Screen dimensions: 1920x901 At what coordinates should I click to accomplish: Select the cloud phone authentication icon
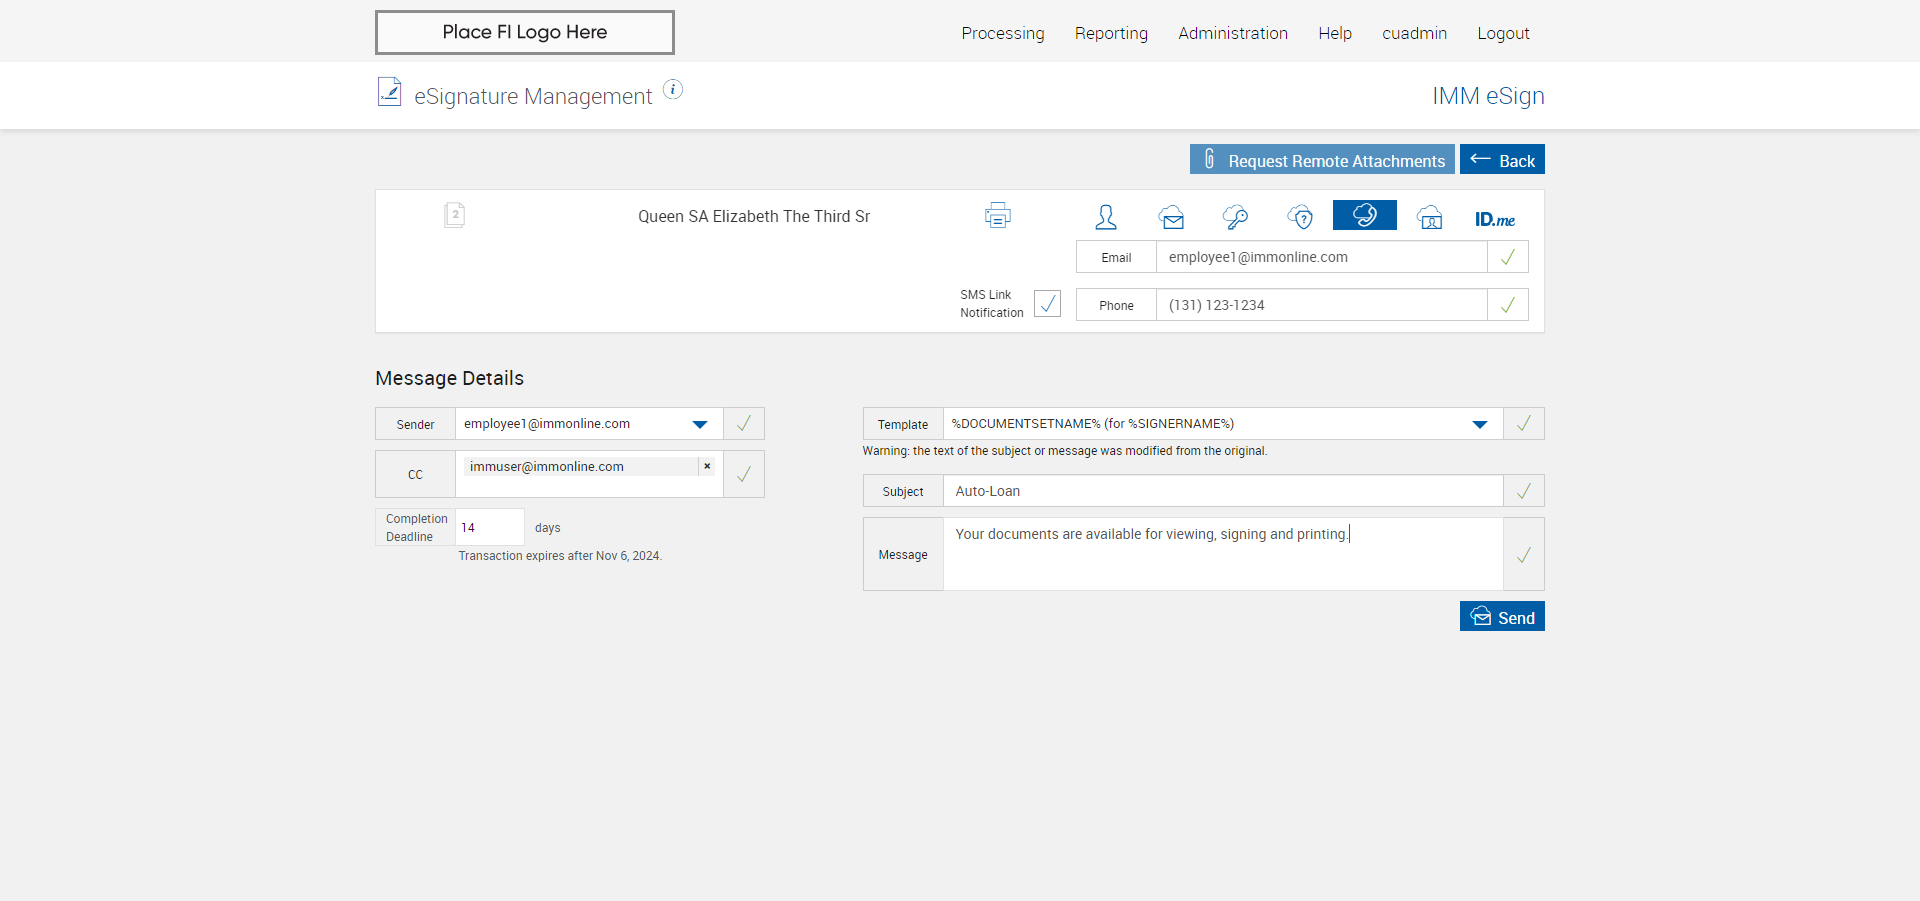click(x=1364, y=216)
